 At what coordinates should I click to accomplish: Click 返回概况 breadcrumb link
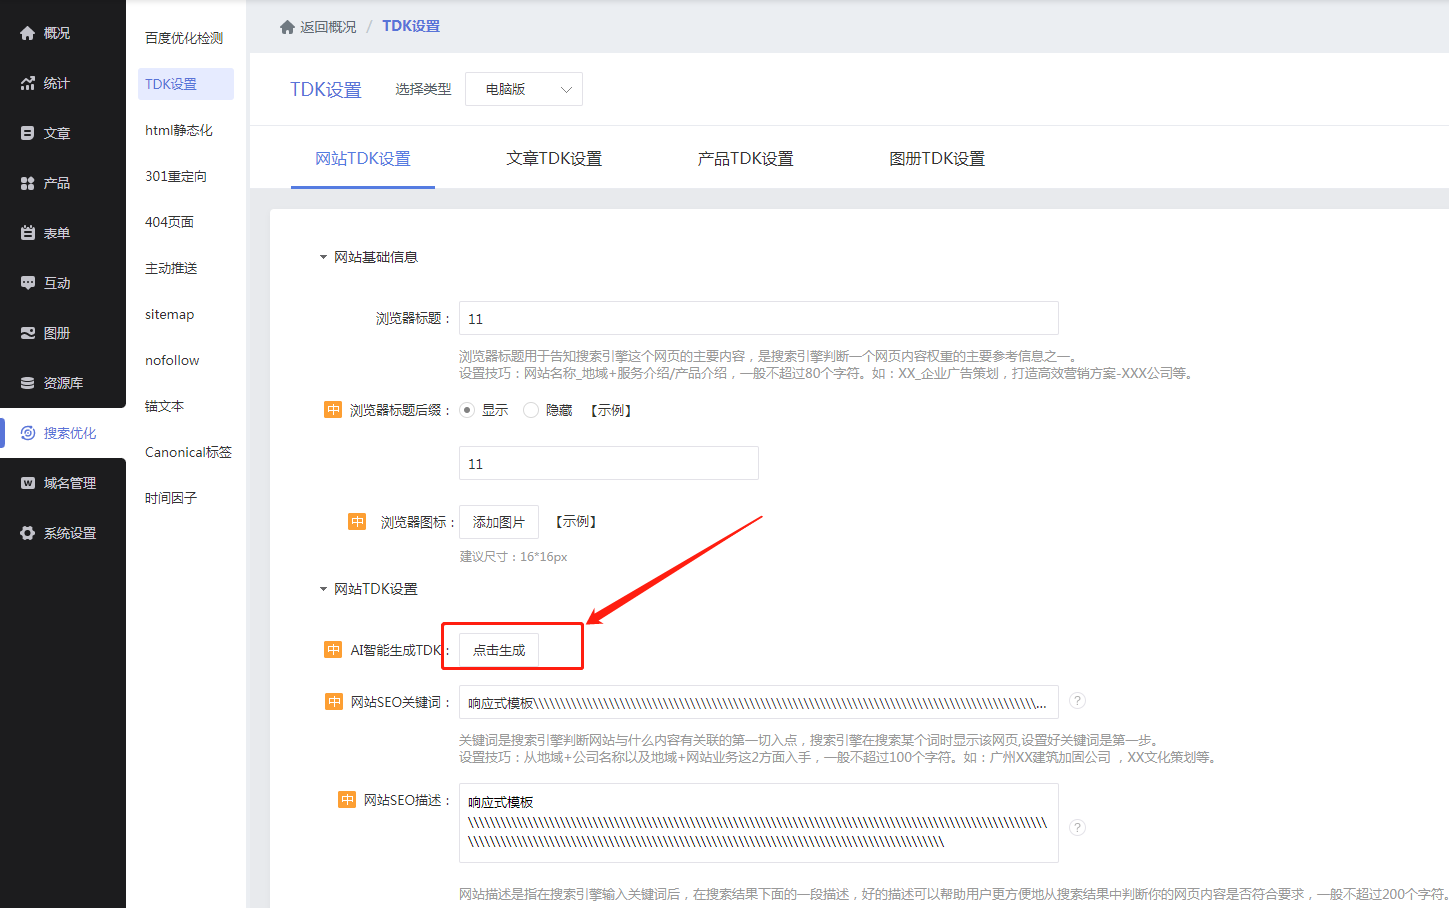(328, 27)
